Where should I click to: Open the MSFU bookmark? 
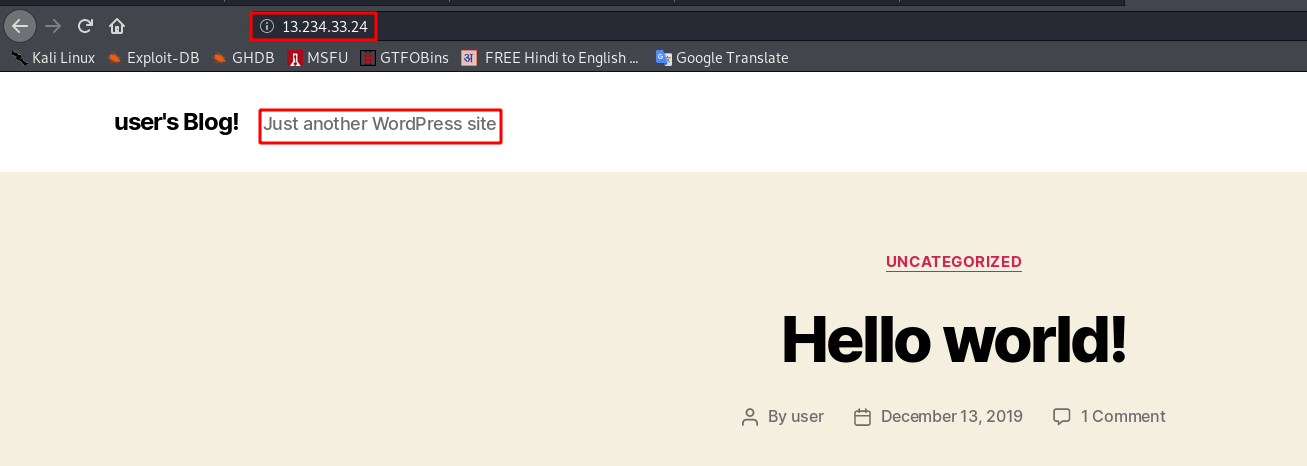[x=318, y=58]
